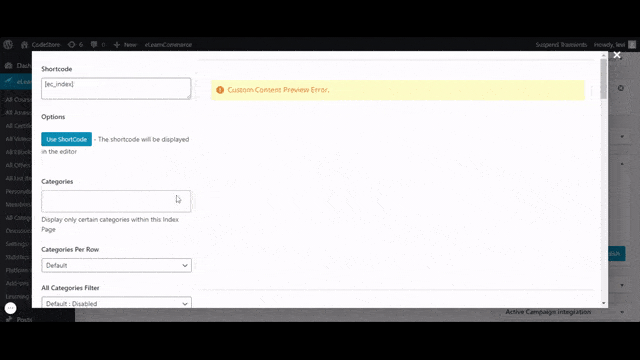Click the CodeStore home icon

tap(24, 44)
